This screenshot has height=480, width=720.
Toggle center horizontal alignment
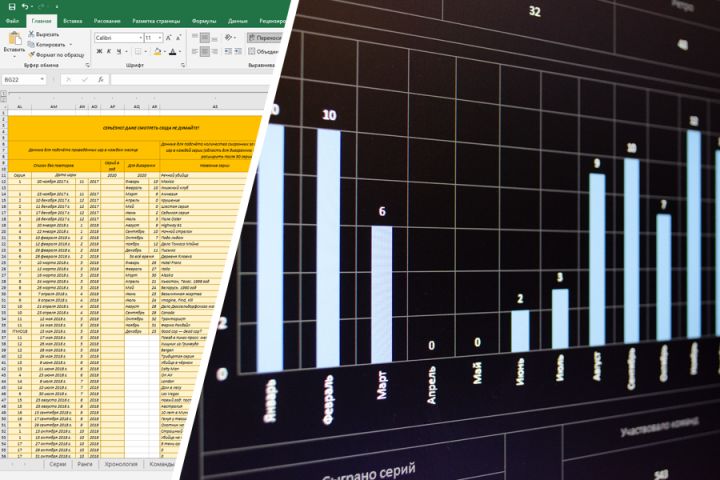pos(205,51)
